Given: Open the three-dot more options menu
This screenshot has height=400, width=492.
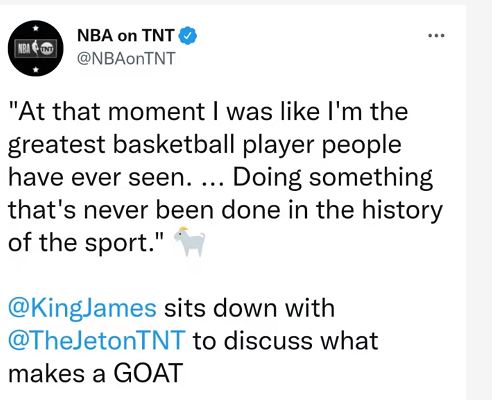Looking at the screenshot, I should point(436,35).
